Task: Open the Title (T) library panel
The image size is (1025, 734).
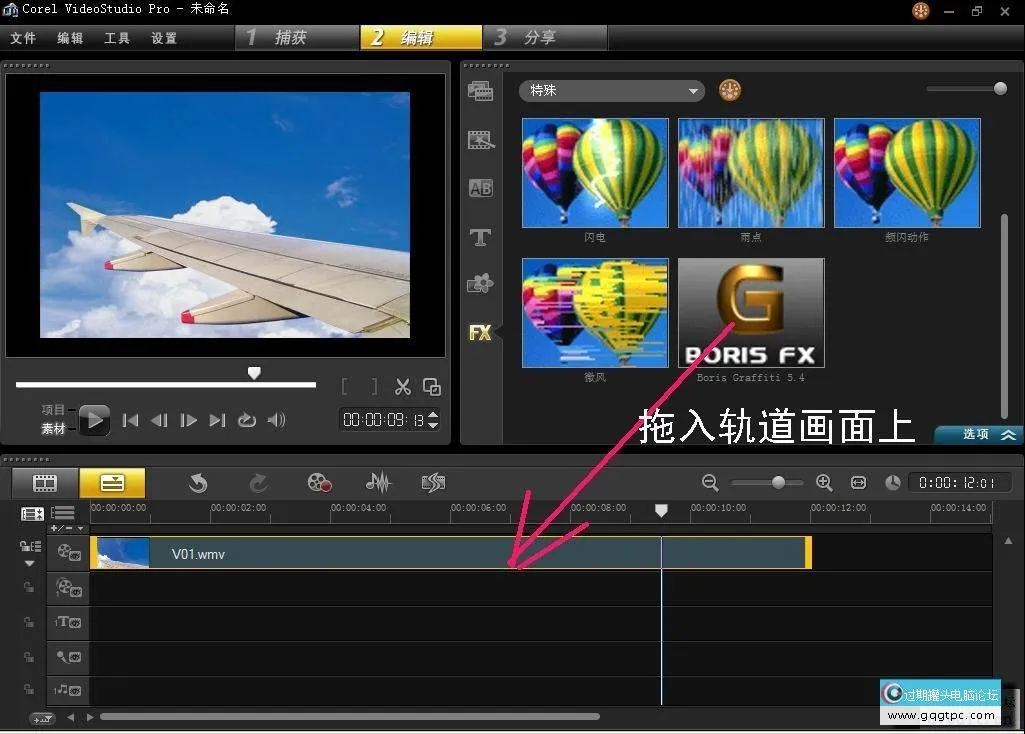Action: 481,237
